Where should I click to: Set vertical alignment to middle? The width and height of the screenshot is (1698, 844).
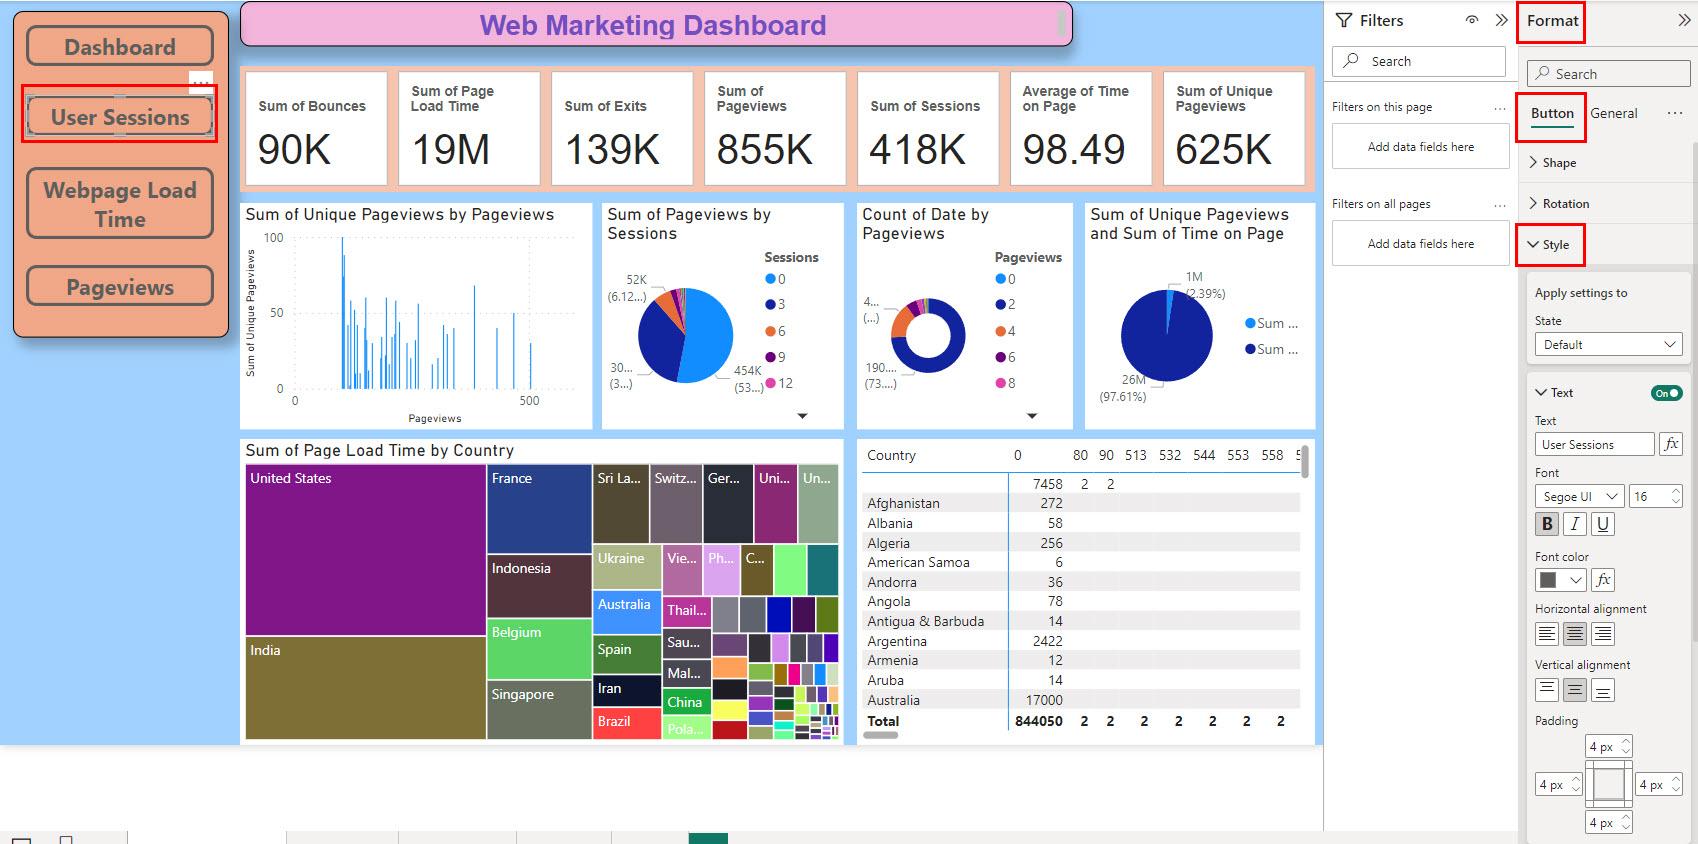pos(1575,690)
